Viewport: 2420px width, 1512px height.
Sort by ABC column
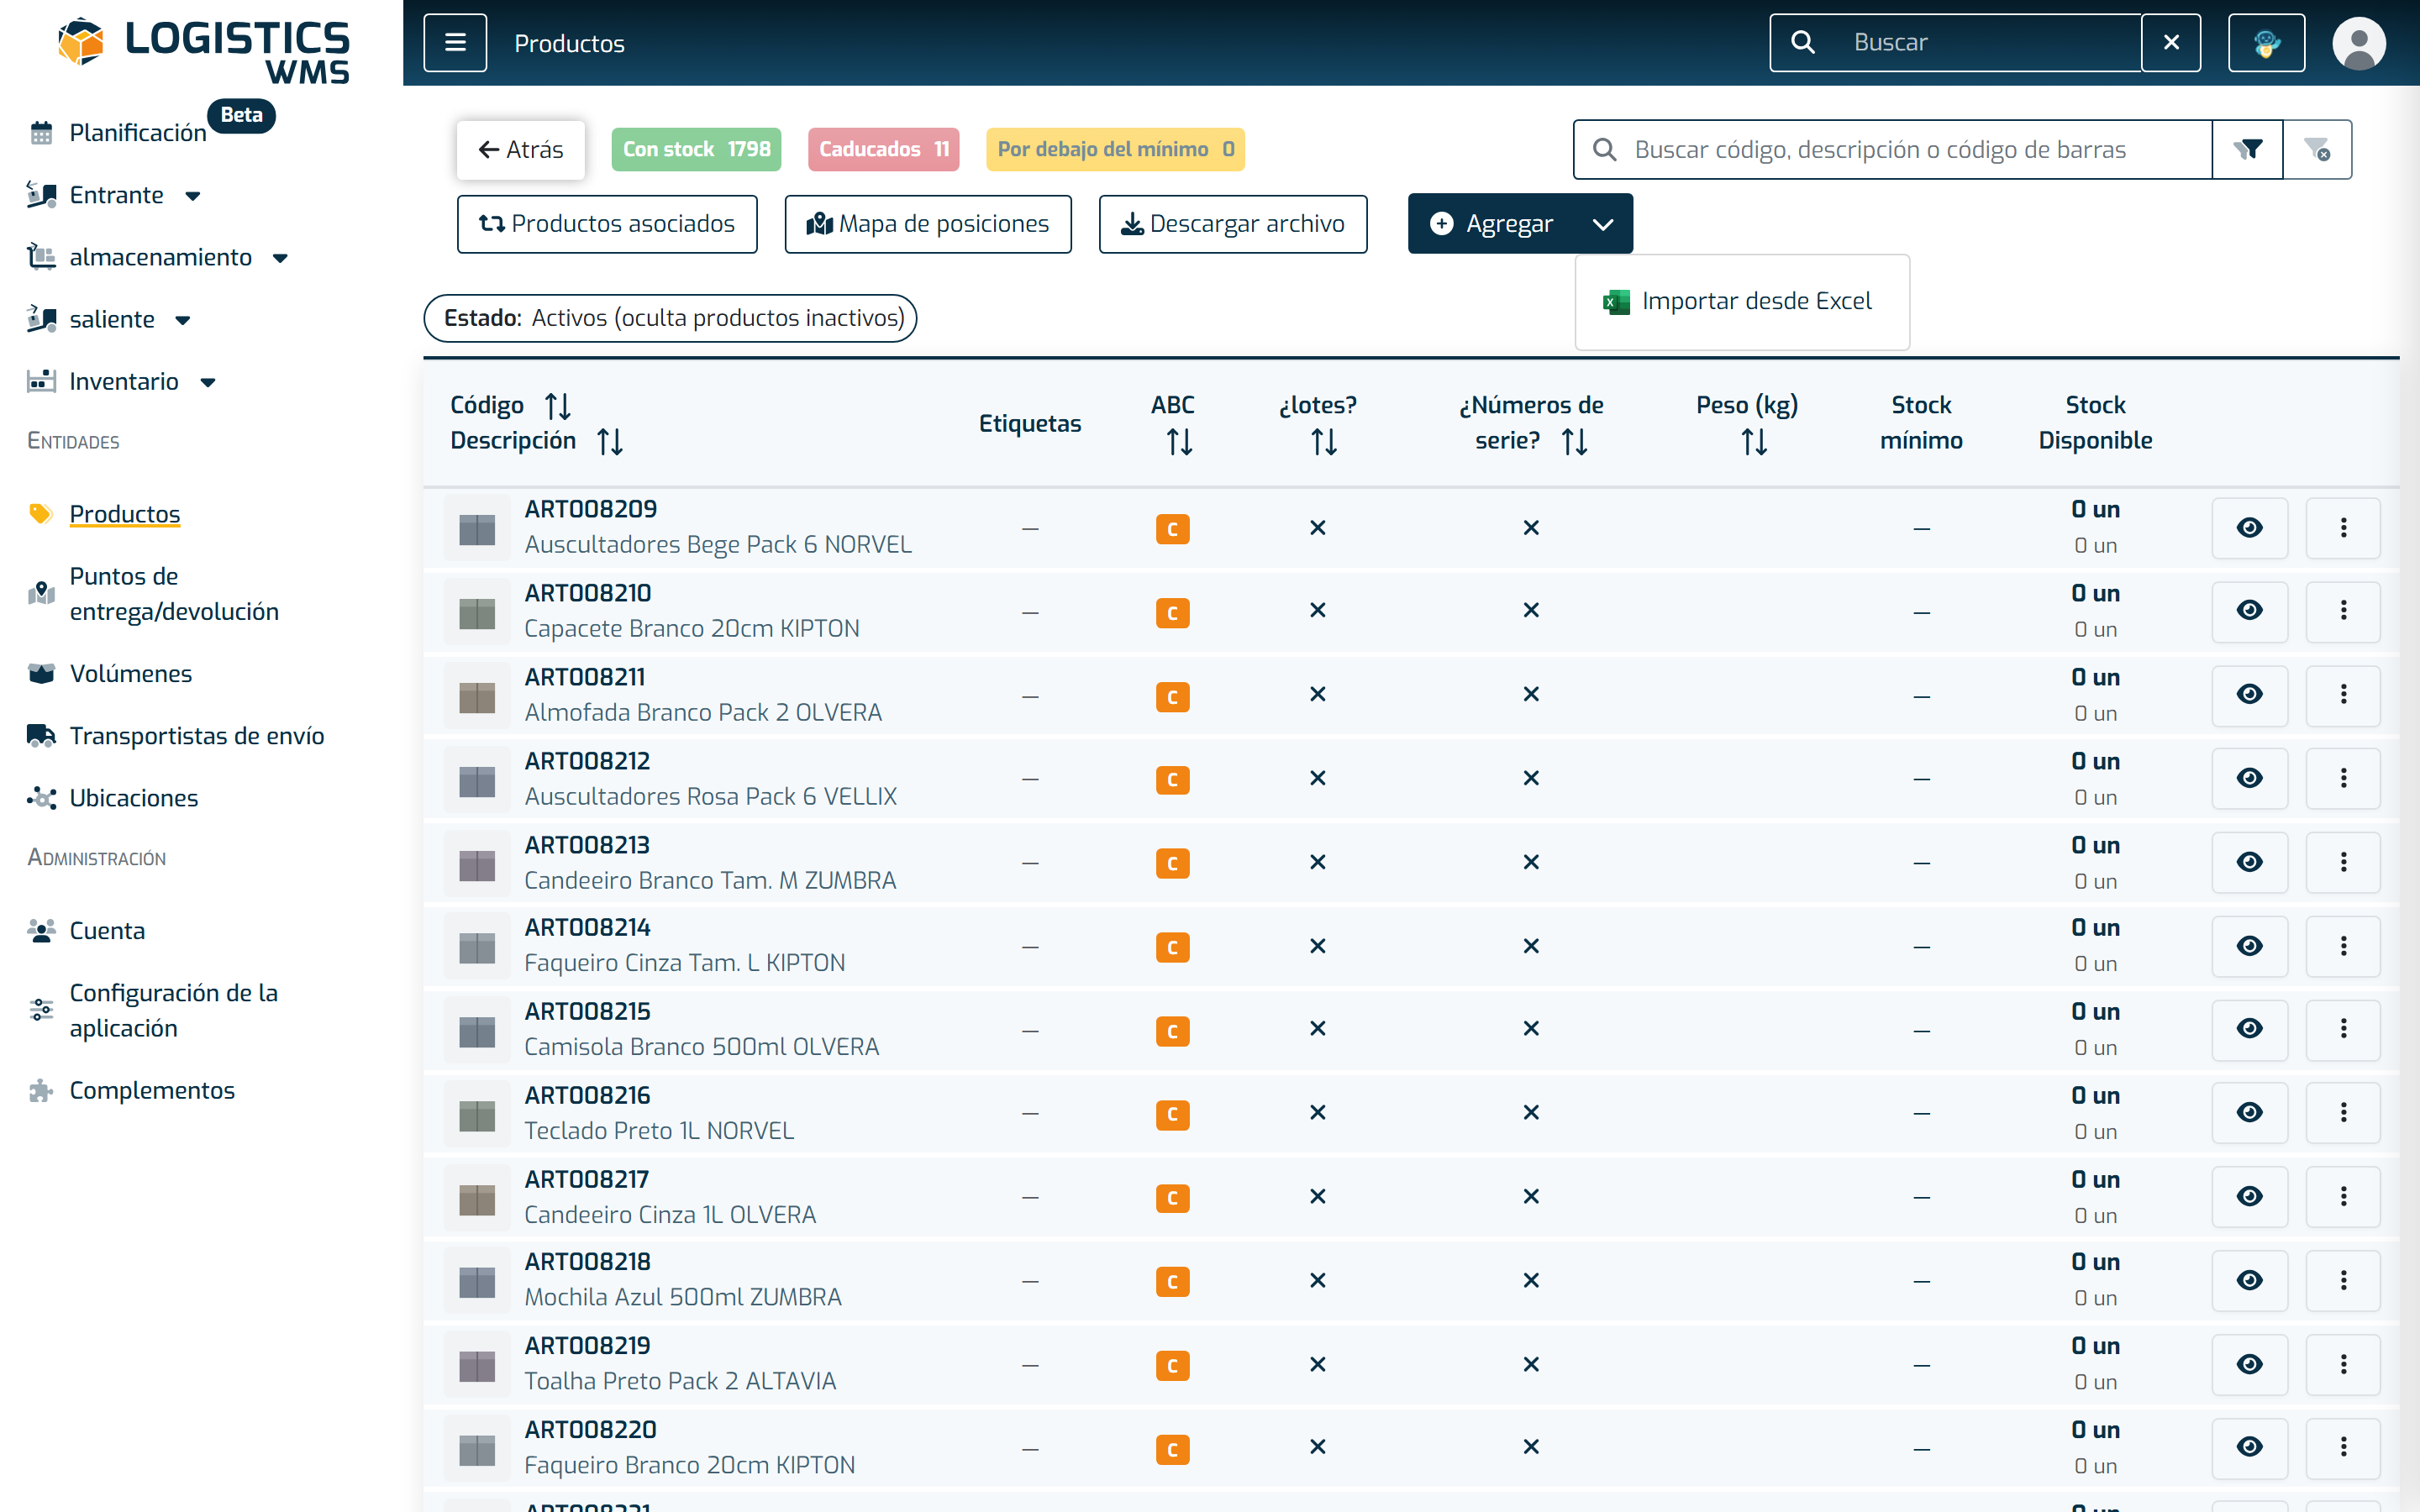[x=1179, y=441]
